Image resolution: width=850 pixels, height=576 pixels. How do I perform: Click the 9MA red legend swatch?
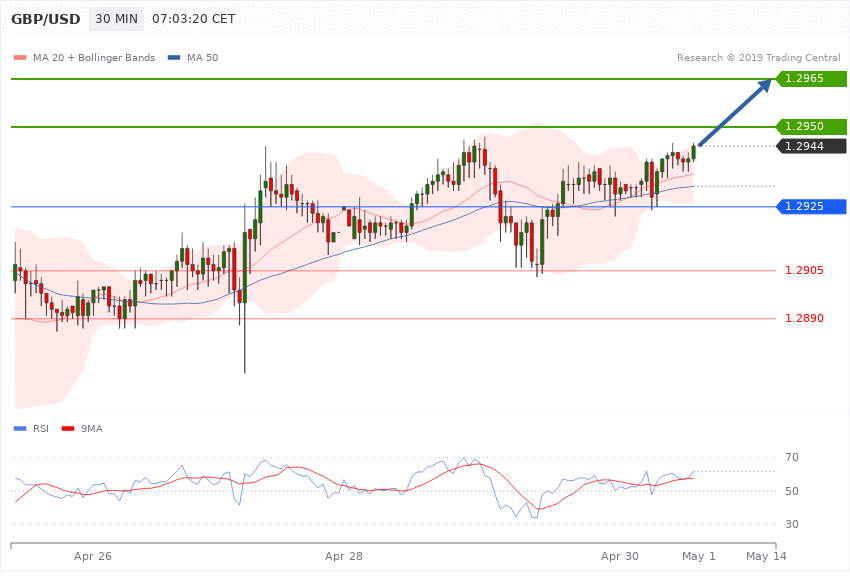coord(68,429)
